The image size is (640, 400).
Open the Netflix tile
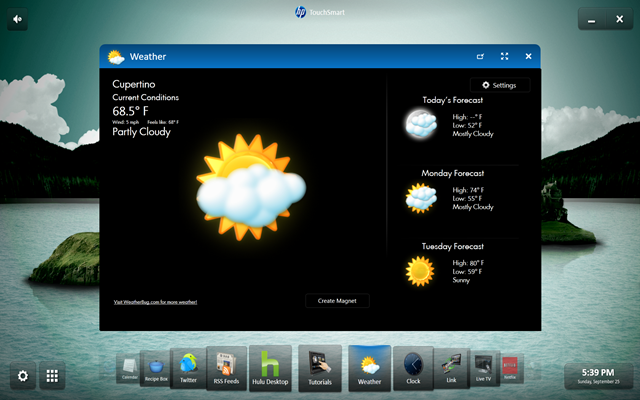510,368
